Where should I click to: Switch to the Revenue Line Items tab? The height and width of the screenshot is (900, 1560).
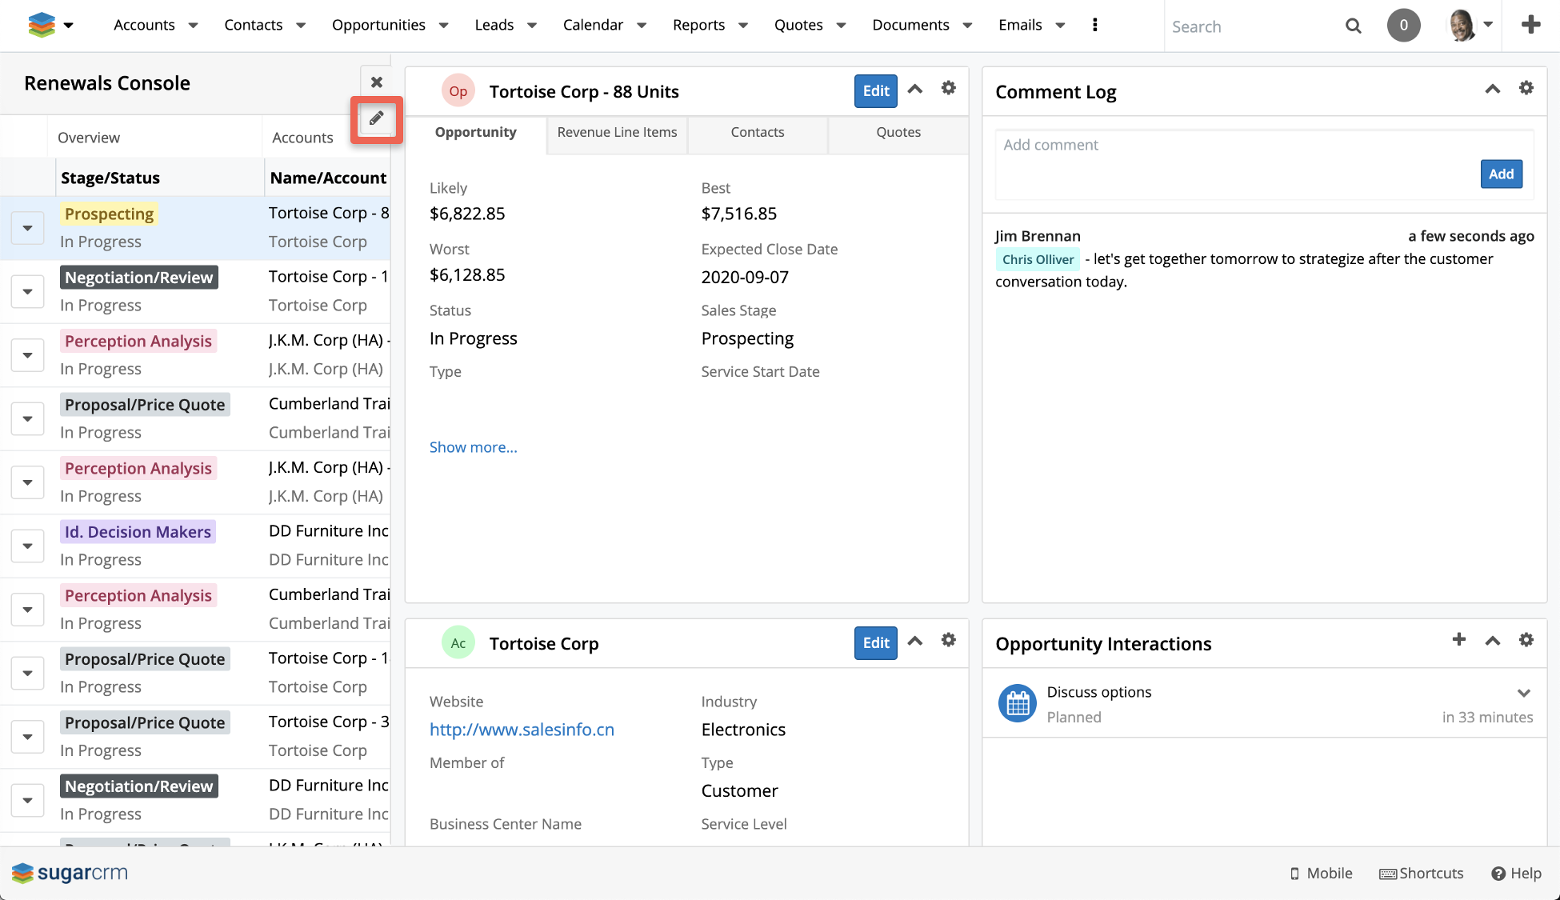(x=617, y=133)
